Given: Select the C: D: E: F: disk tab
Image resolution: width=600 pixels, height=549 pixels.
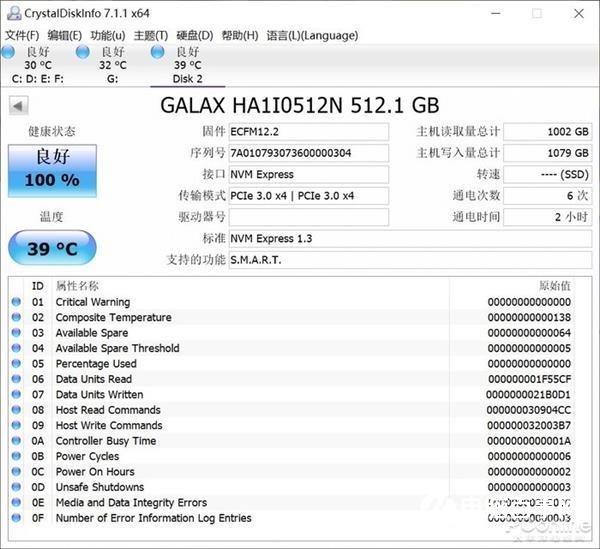Looking at the screenshot, I should click(x=38, y=65).
